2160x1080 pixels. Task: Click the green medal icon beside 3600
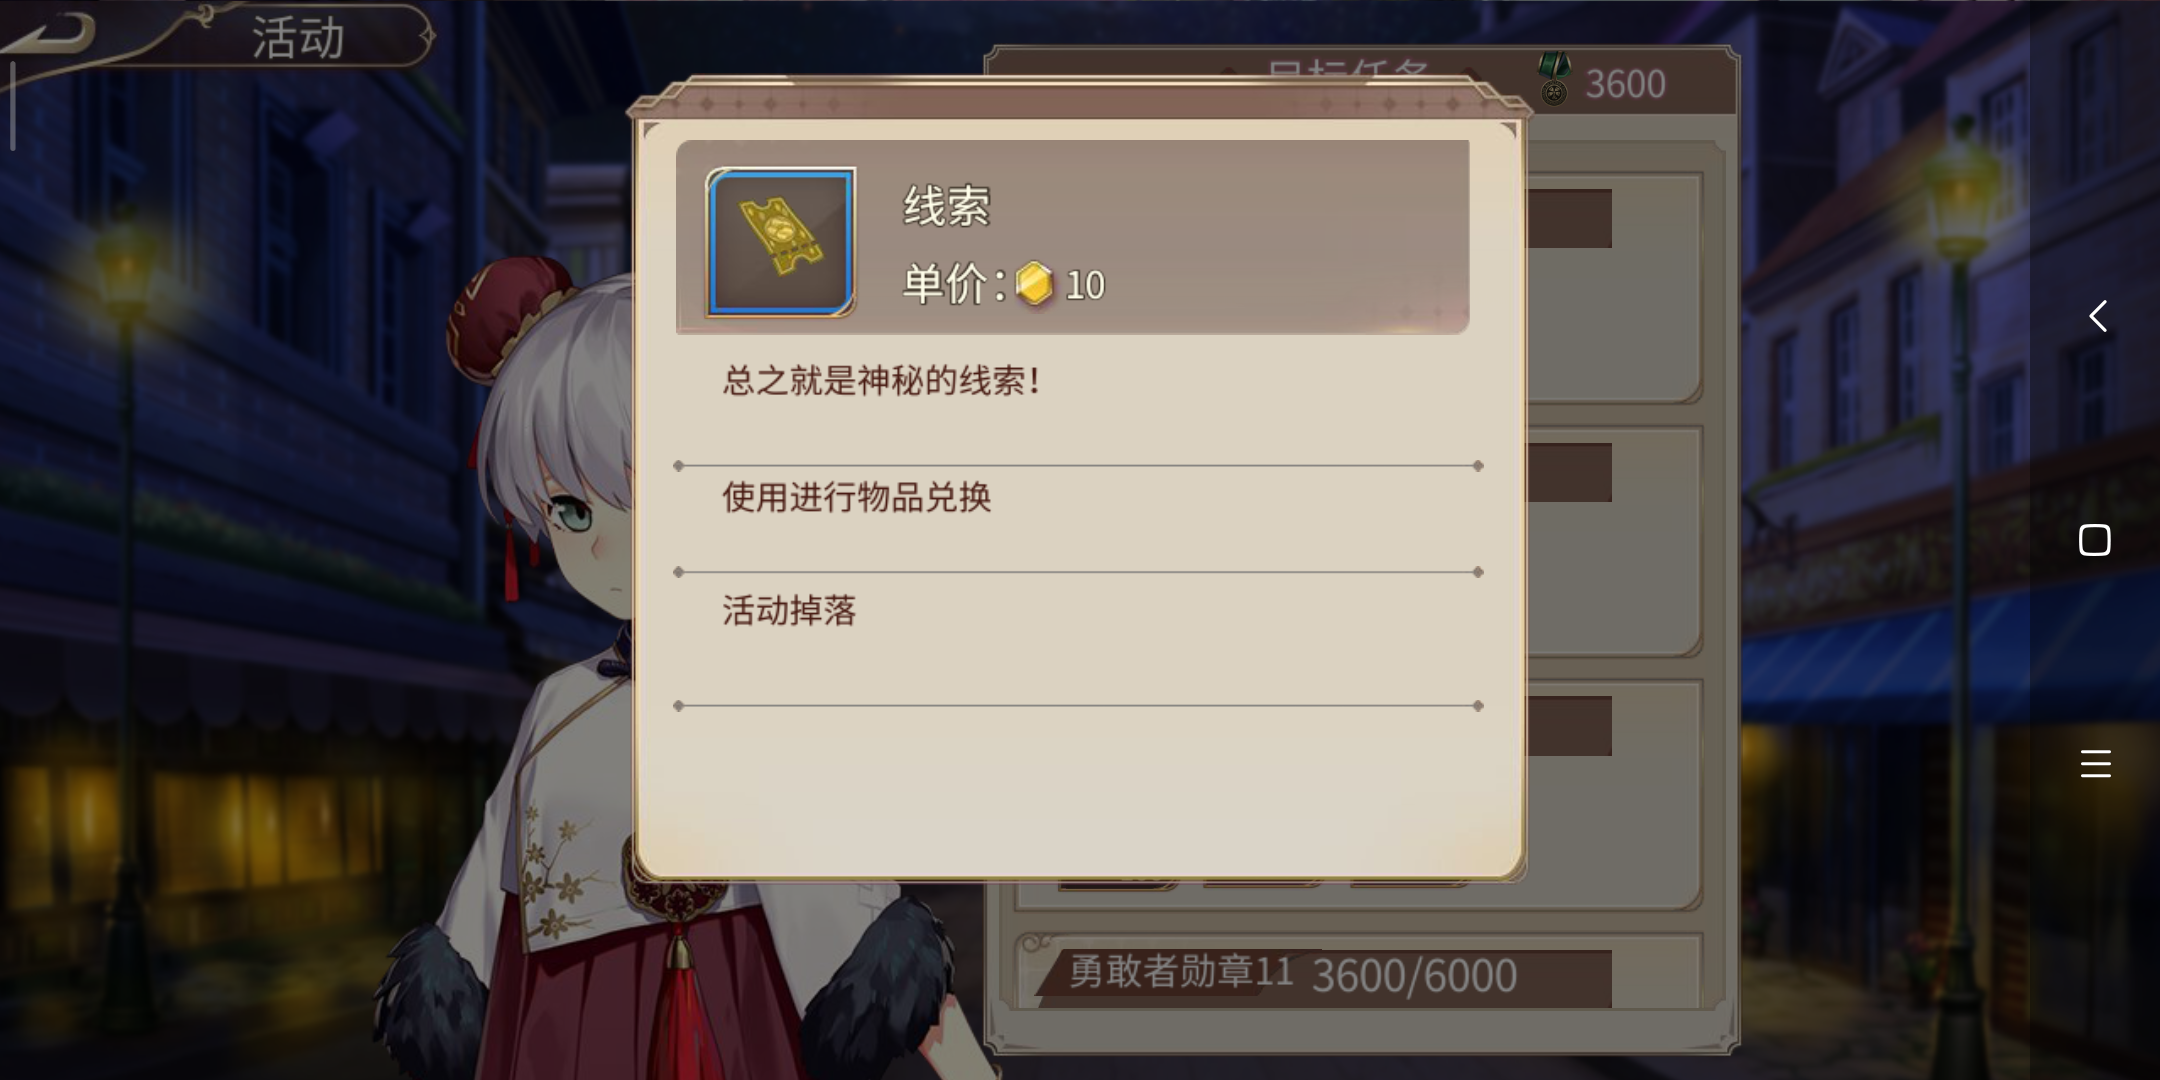1555,80
